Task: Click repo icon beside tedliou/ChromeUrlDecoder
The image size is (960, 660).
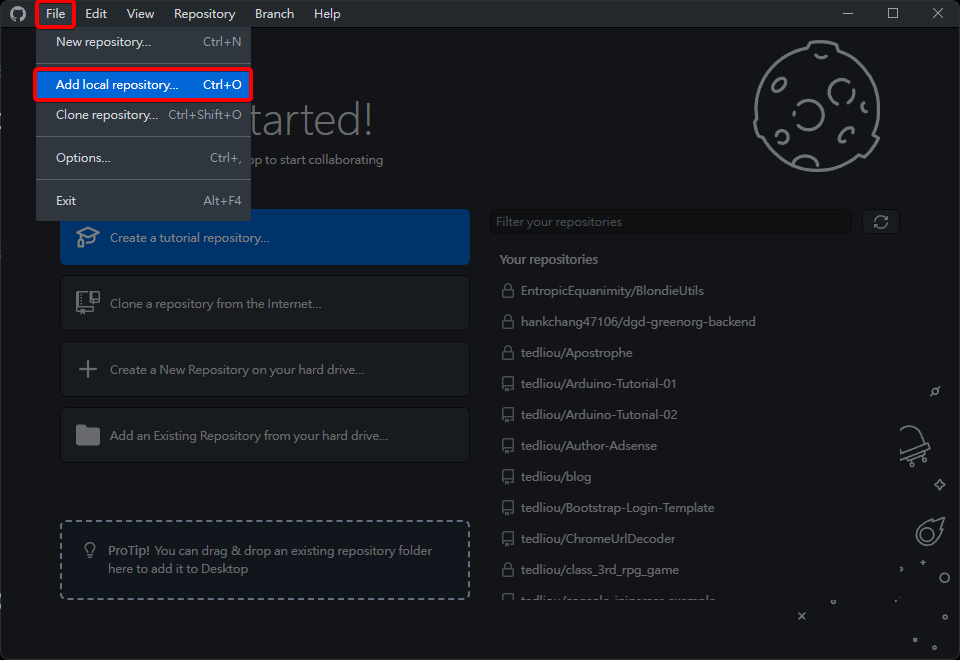Action: (x=508, y=539)
